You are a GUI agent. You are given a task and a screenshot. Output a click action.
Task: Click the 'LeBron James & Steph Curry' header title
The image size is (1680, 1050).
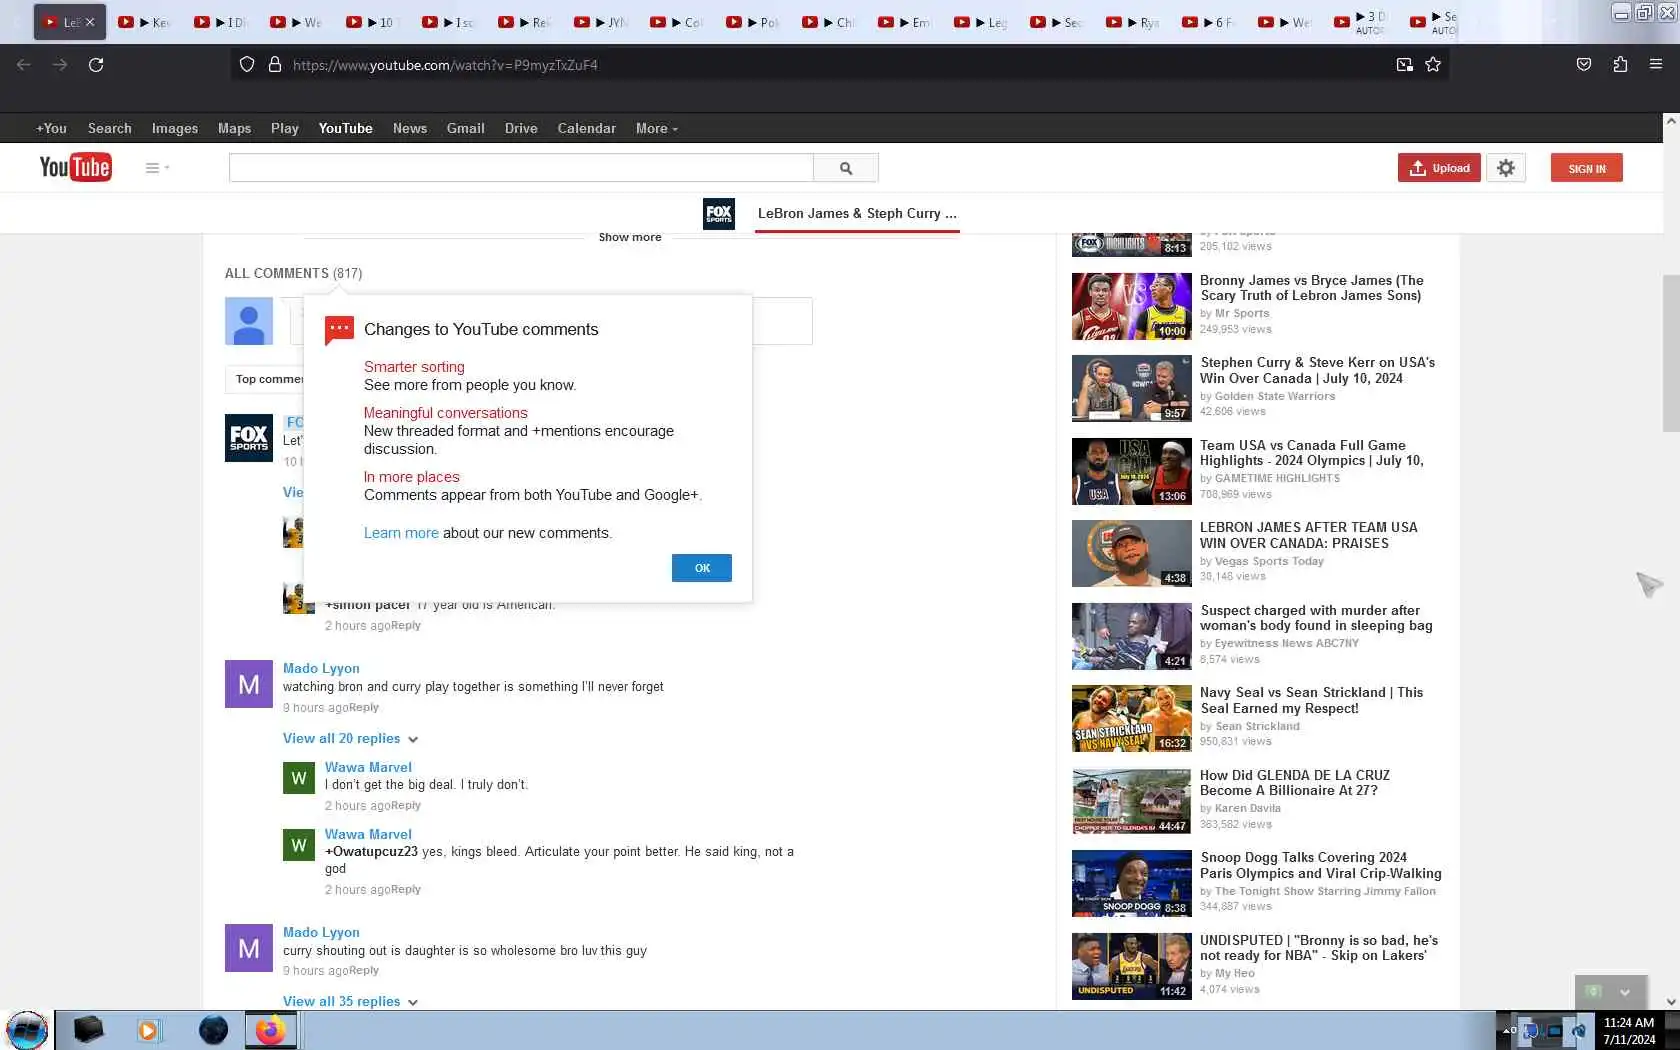(x=857, y=213)
